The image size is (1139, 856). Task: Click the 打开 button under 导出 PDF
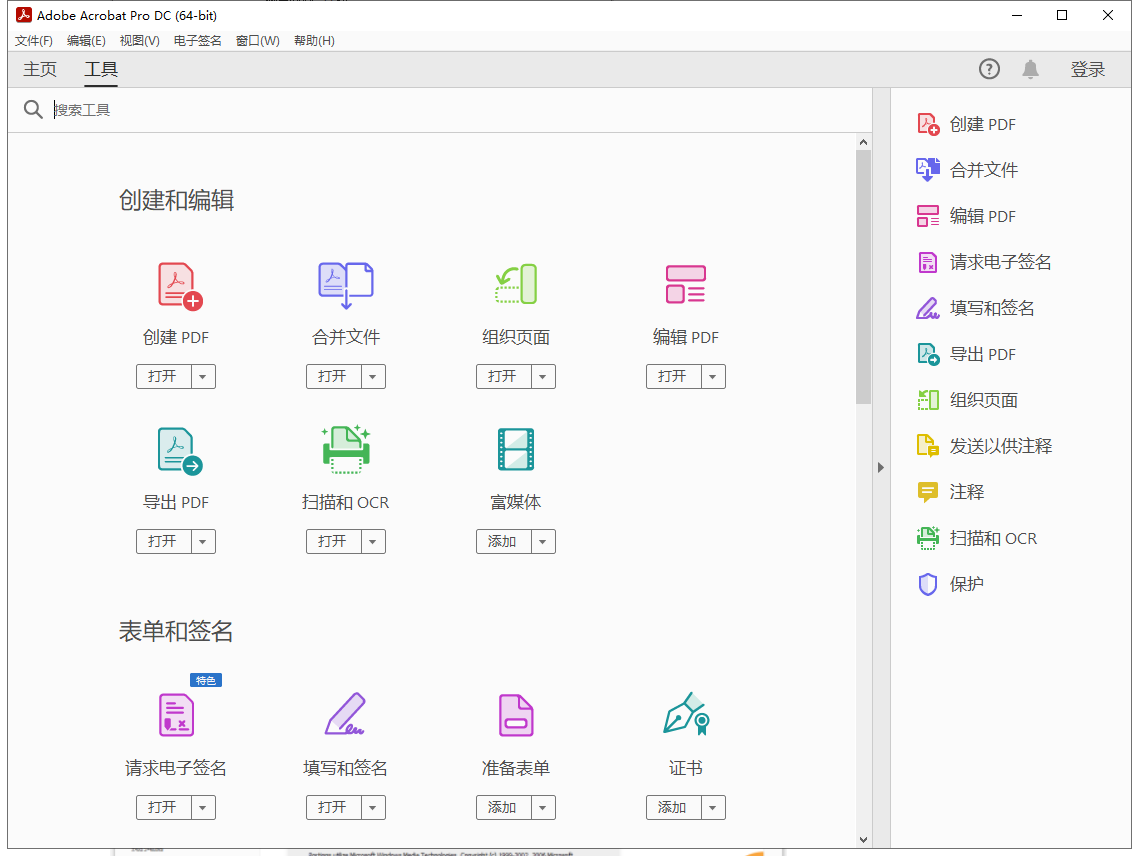tap(167, 541)
